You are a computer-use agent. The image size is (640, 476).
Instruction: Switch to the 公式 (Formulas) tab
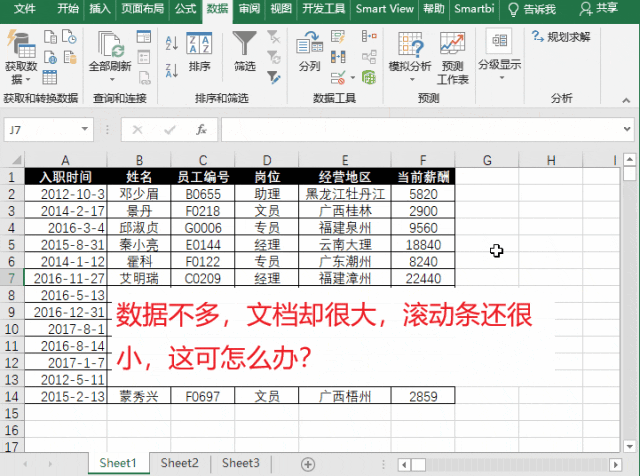click(x=185, y=9)
